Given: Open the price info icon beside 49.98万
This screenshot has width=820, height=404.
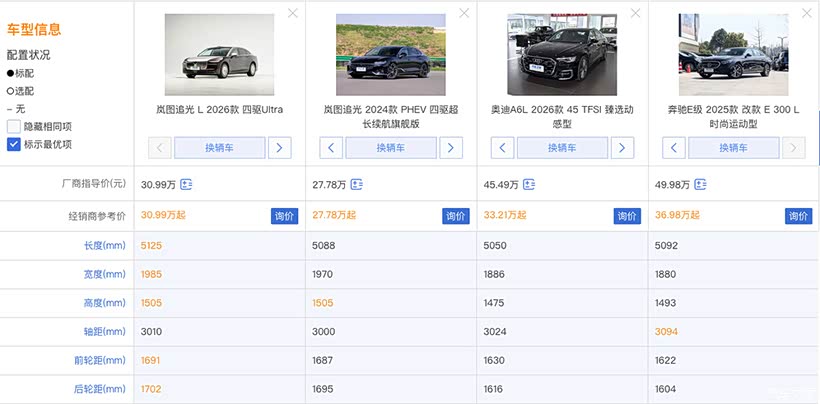Looking at the screenshot, I should 700,185.
